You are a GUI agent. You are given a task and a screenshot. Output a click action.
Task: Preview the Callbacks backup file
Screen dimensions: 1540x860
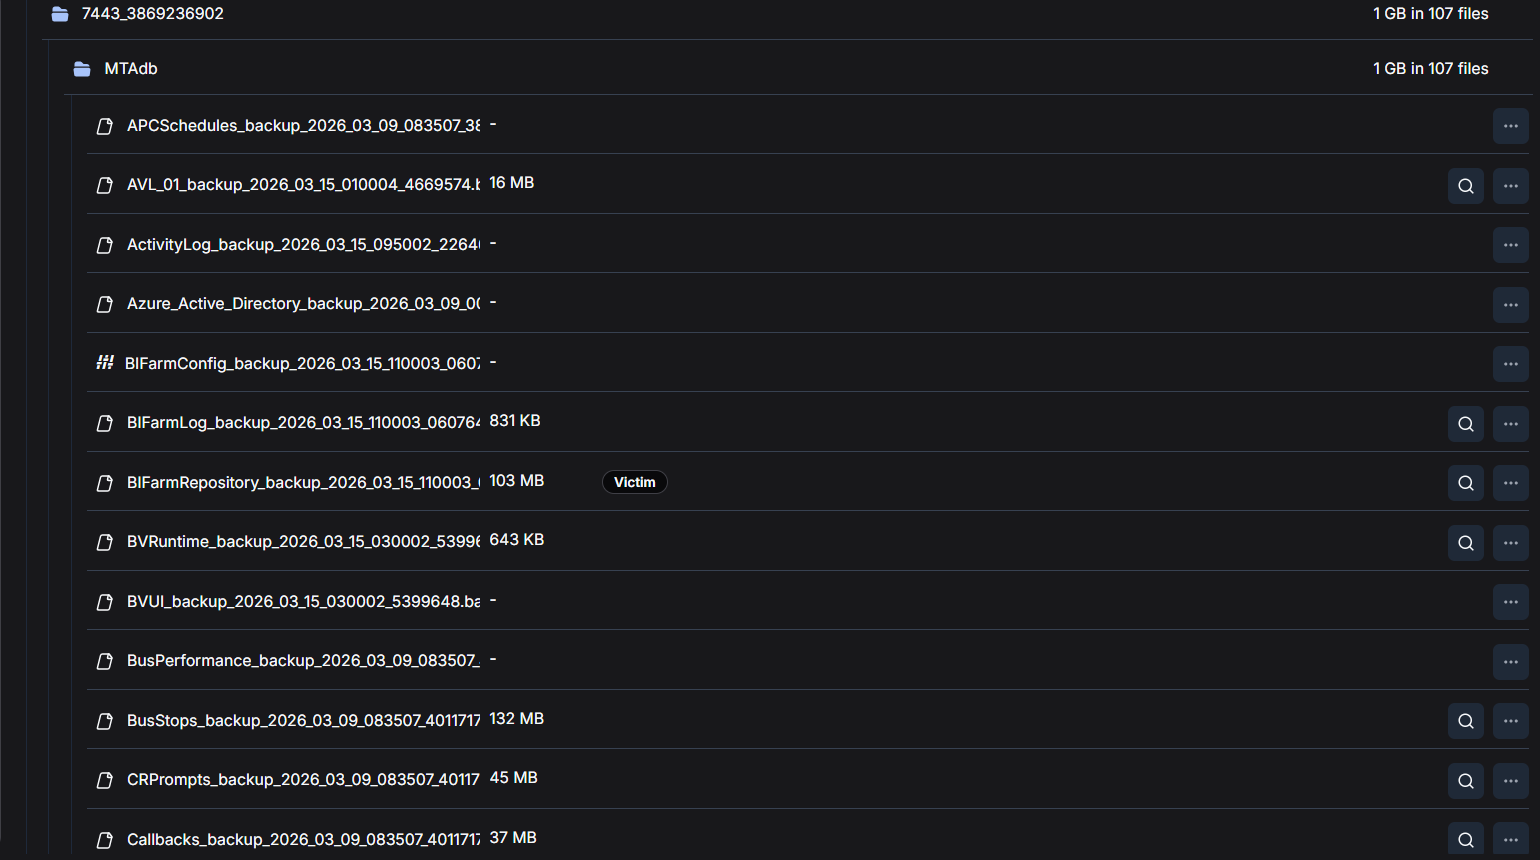pyautogui.click(x=1466, y=840)
